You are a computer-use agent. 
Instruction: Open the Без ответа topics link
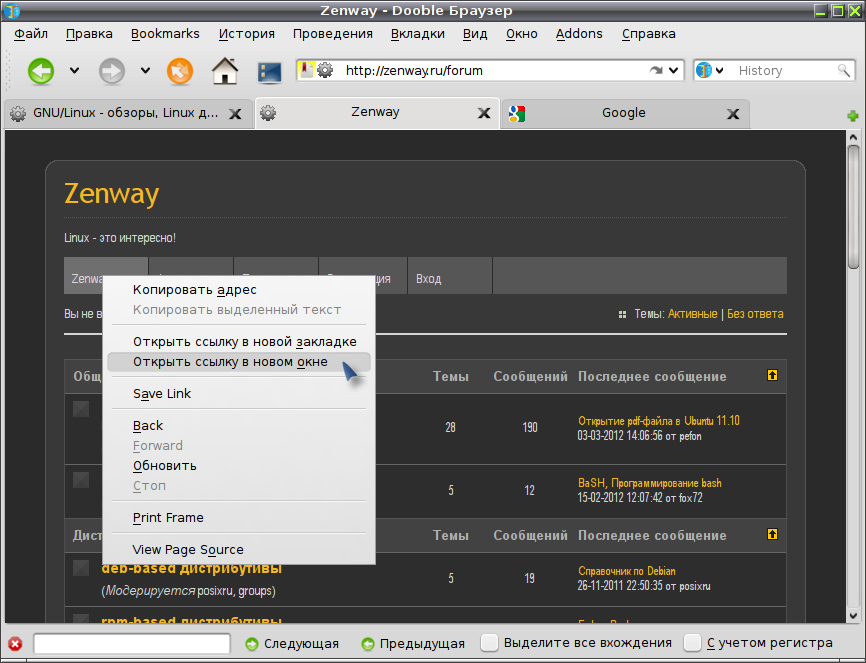755,314
